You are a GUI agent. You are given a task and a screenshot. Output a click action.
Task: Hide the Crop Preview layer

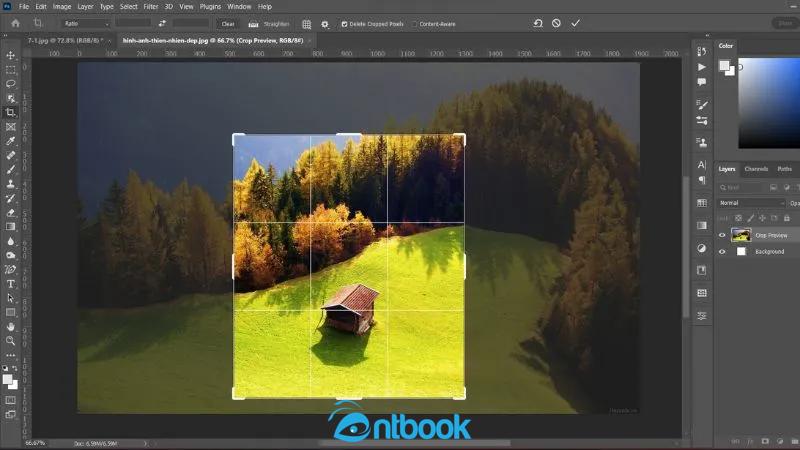722,235
